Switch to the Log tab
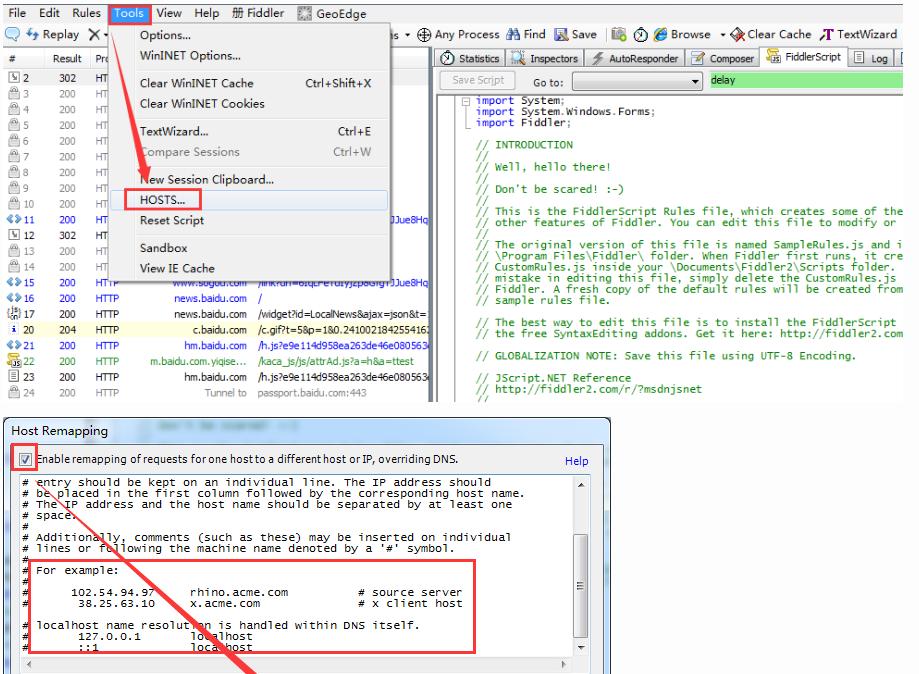 click(x=871, y=58)
